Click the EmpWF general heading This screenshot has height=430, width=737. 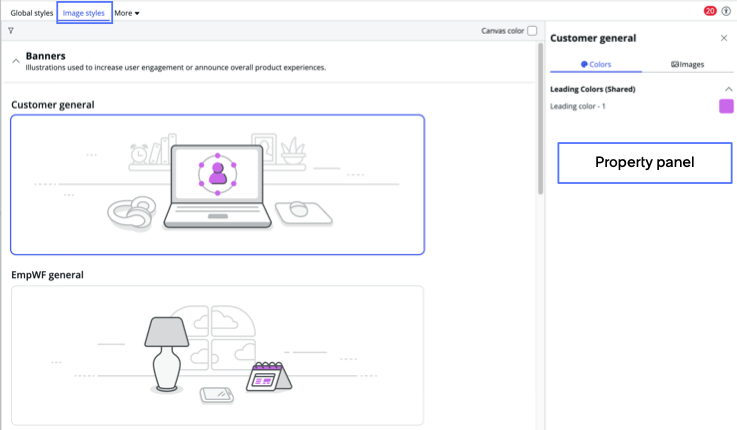click(x=47, y=275)
